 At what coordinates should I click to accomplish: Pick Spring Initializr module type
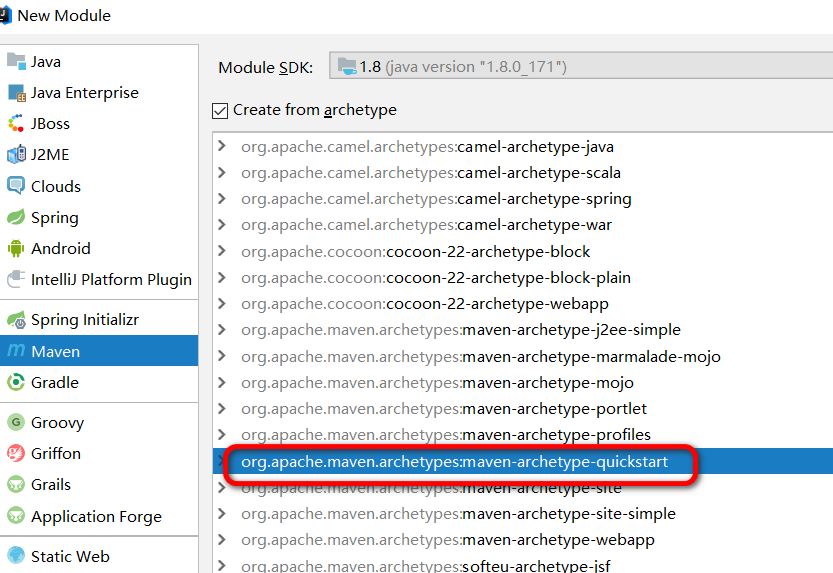click(99, 319)
